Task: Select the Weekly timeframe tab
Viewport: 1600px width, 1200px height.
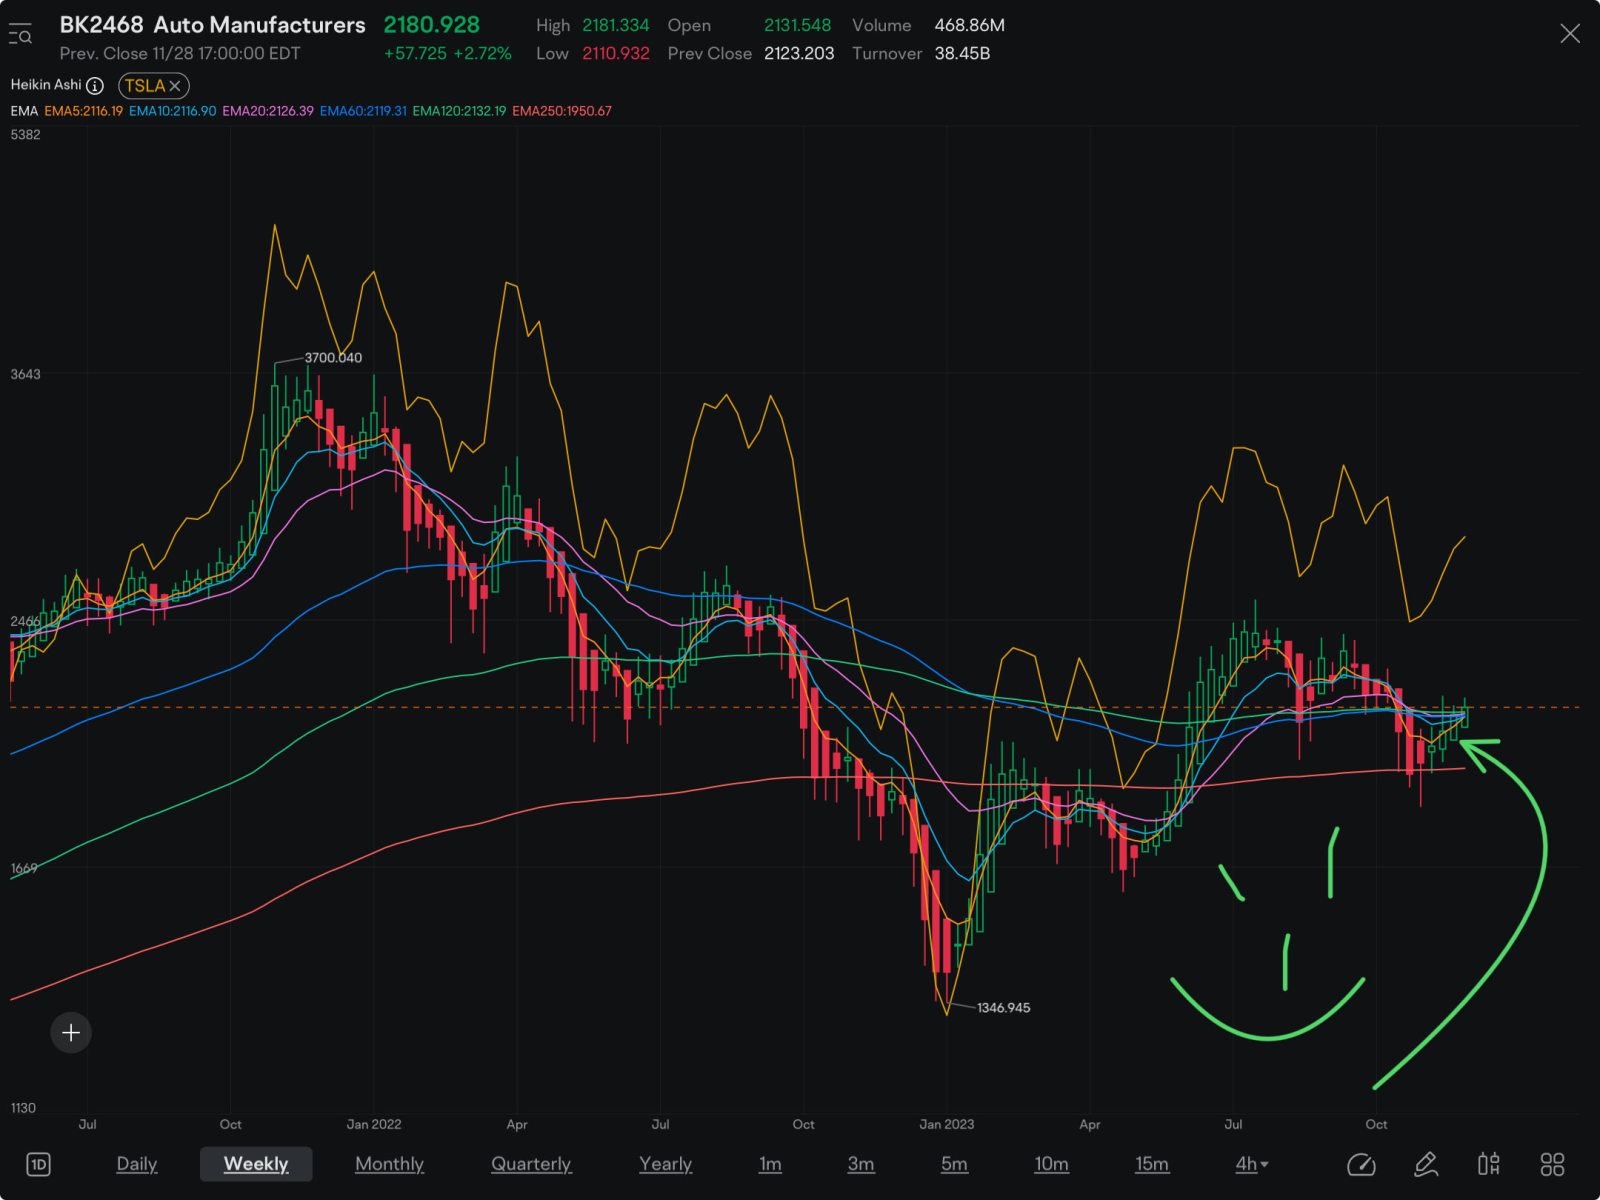Action: (256, 1164)
